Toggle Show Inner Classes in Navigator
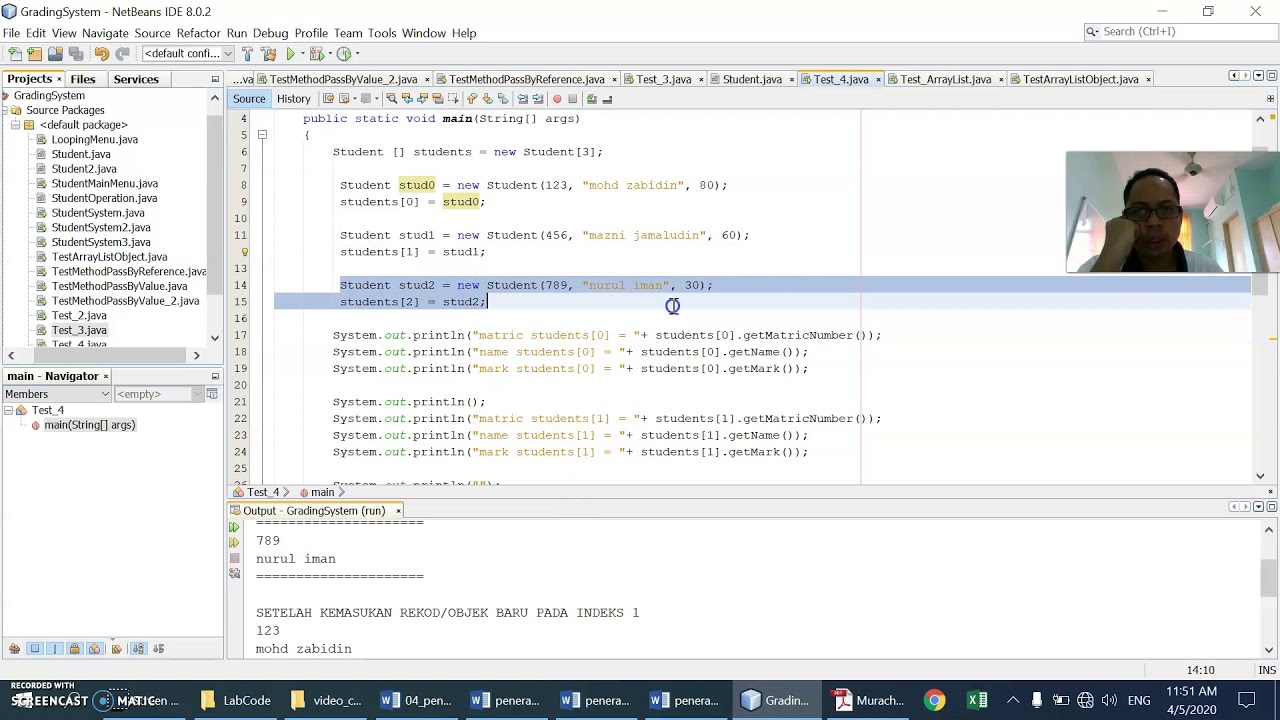This screenshot has width=1280, height=720. click(95, 649)
